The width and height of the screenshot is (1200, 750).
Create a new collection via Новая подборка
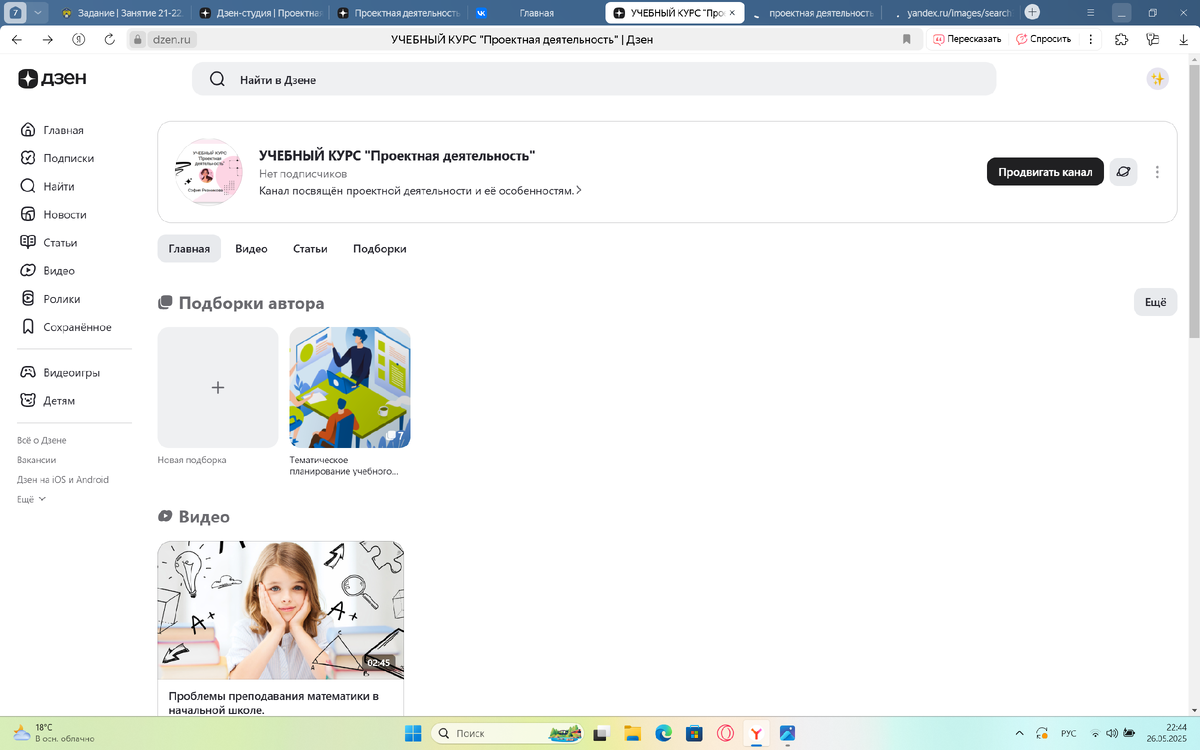point(218,387)
